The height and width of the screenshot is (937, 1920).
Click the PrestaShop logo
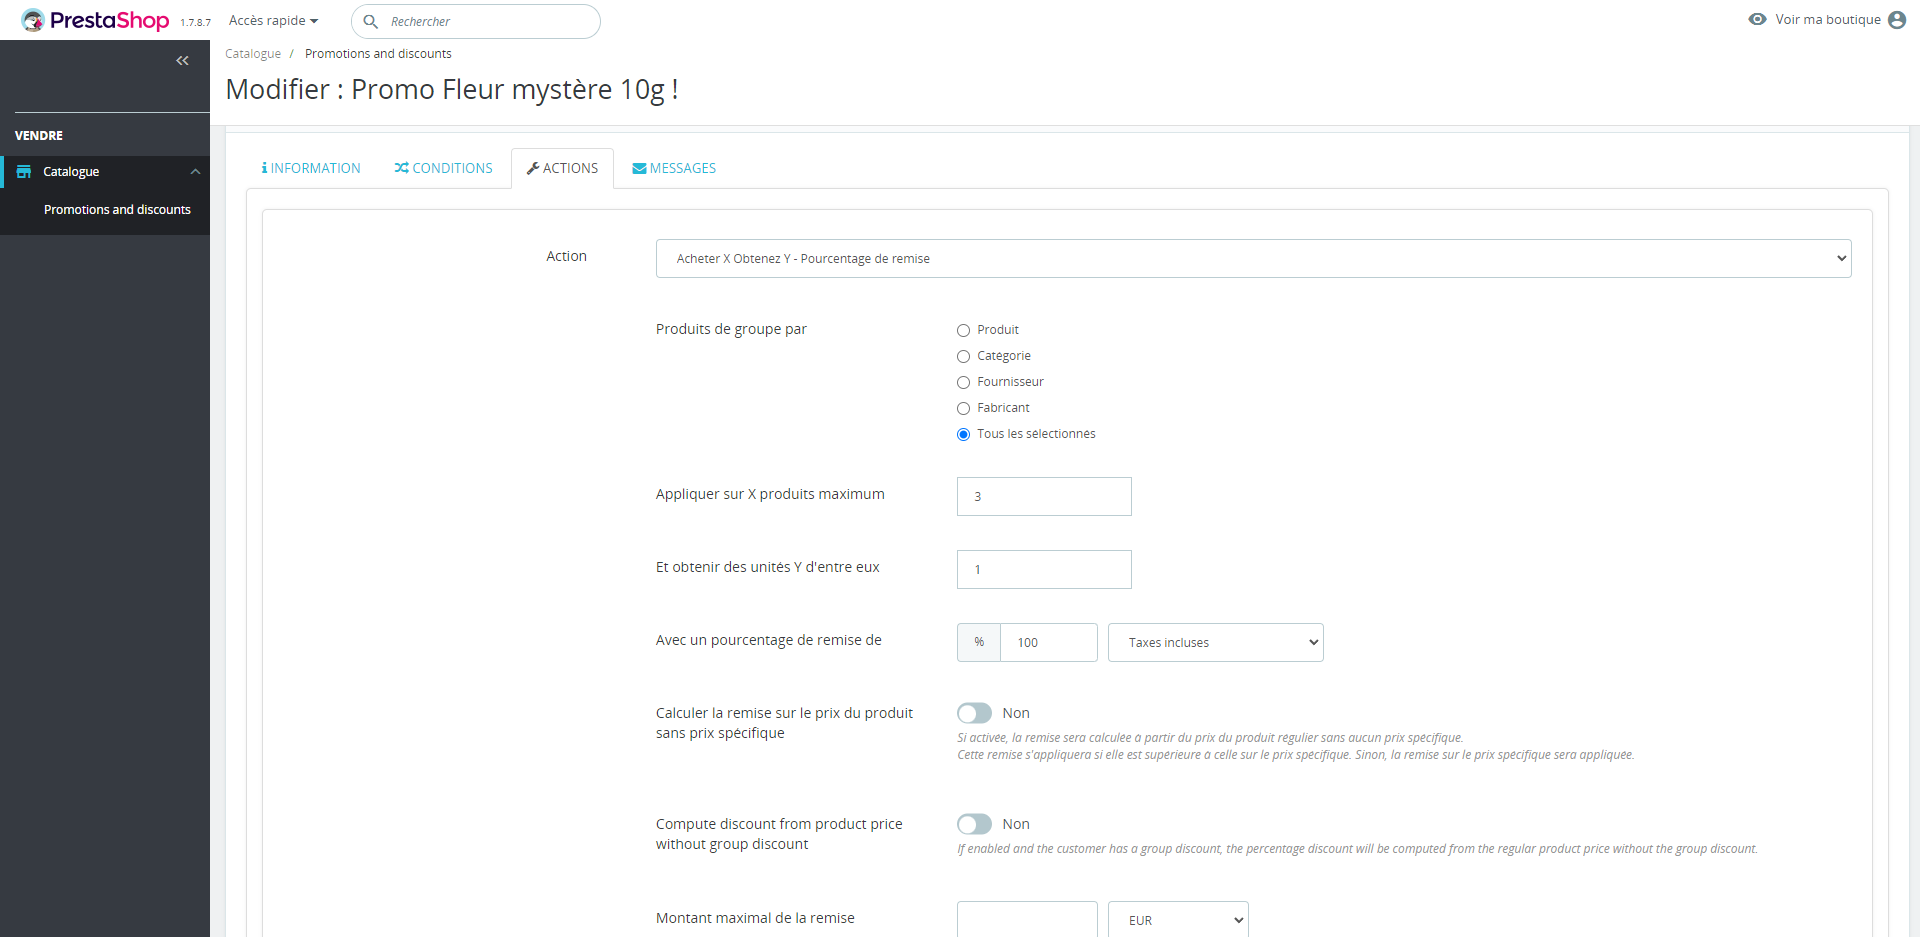(x=95, y=20)
